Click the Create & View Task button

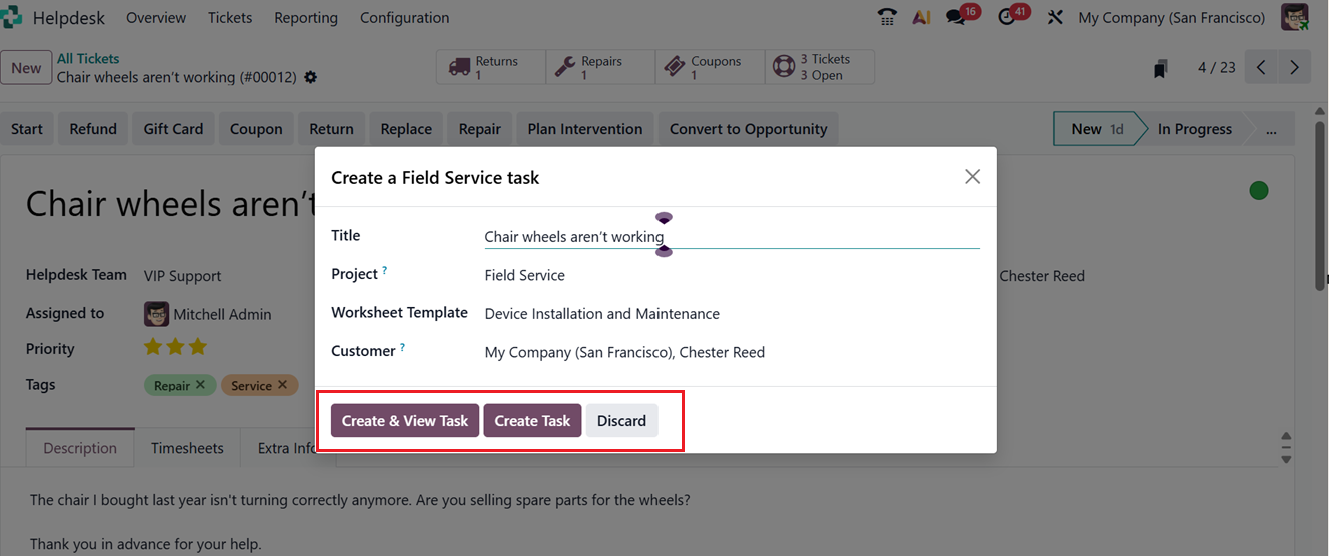point(405,421)
